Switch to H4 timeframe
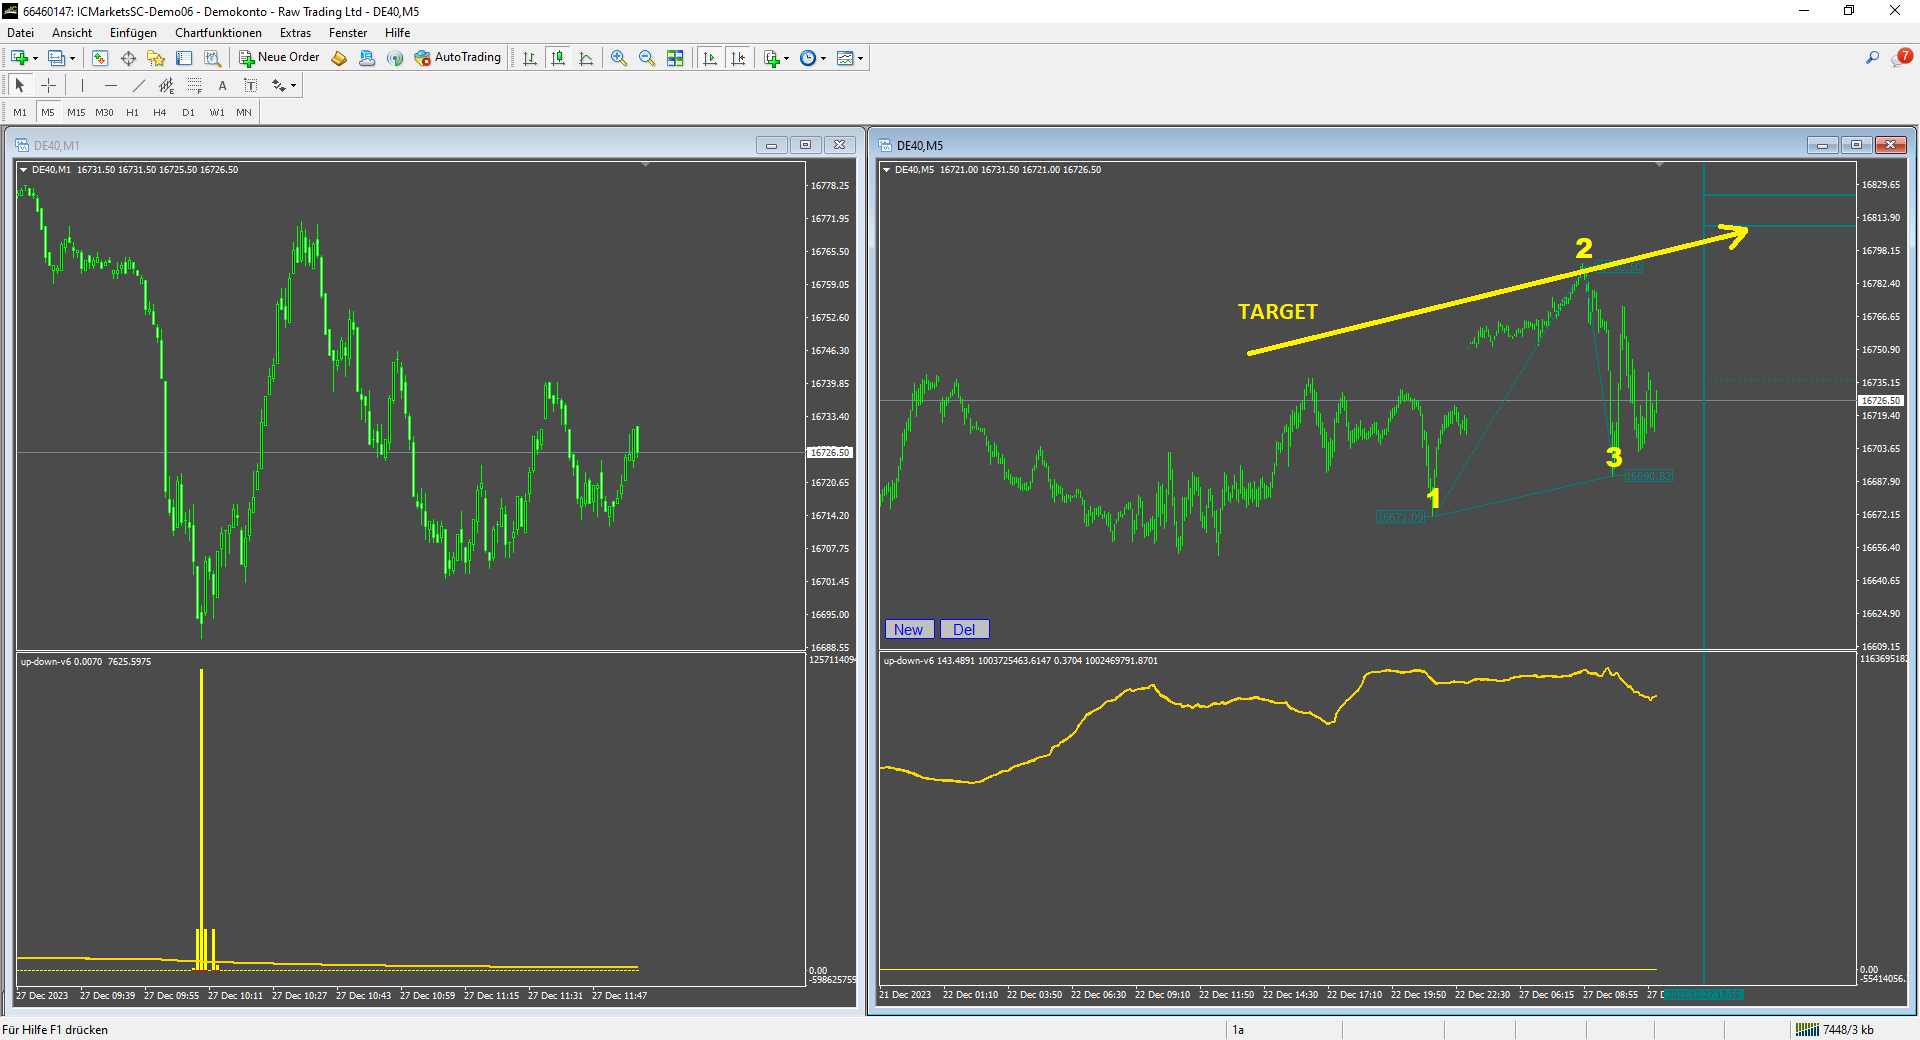Screen dimensions: 1920x1040 coord(160,112)
